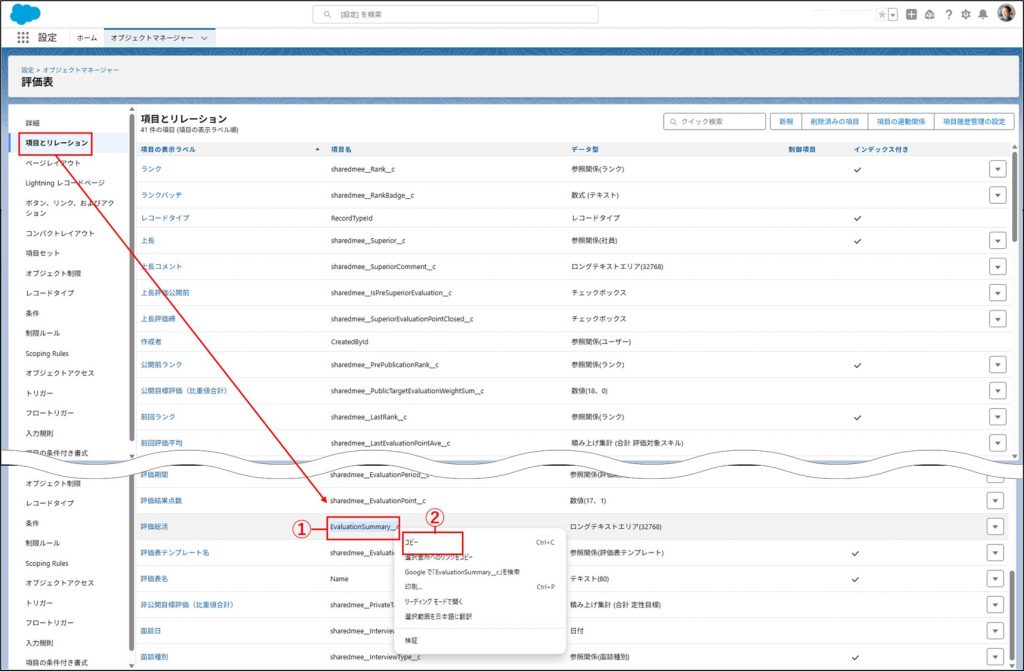Screen dimensions: 1024x671
Task: Select 項目とリレーション in the sidebar
Action: (56, 143)
